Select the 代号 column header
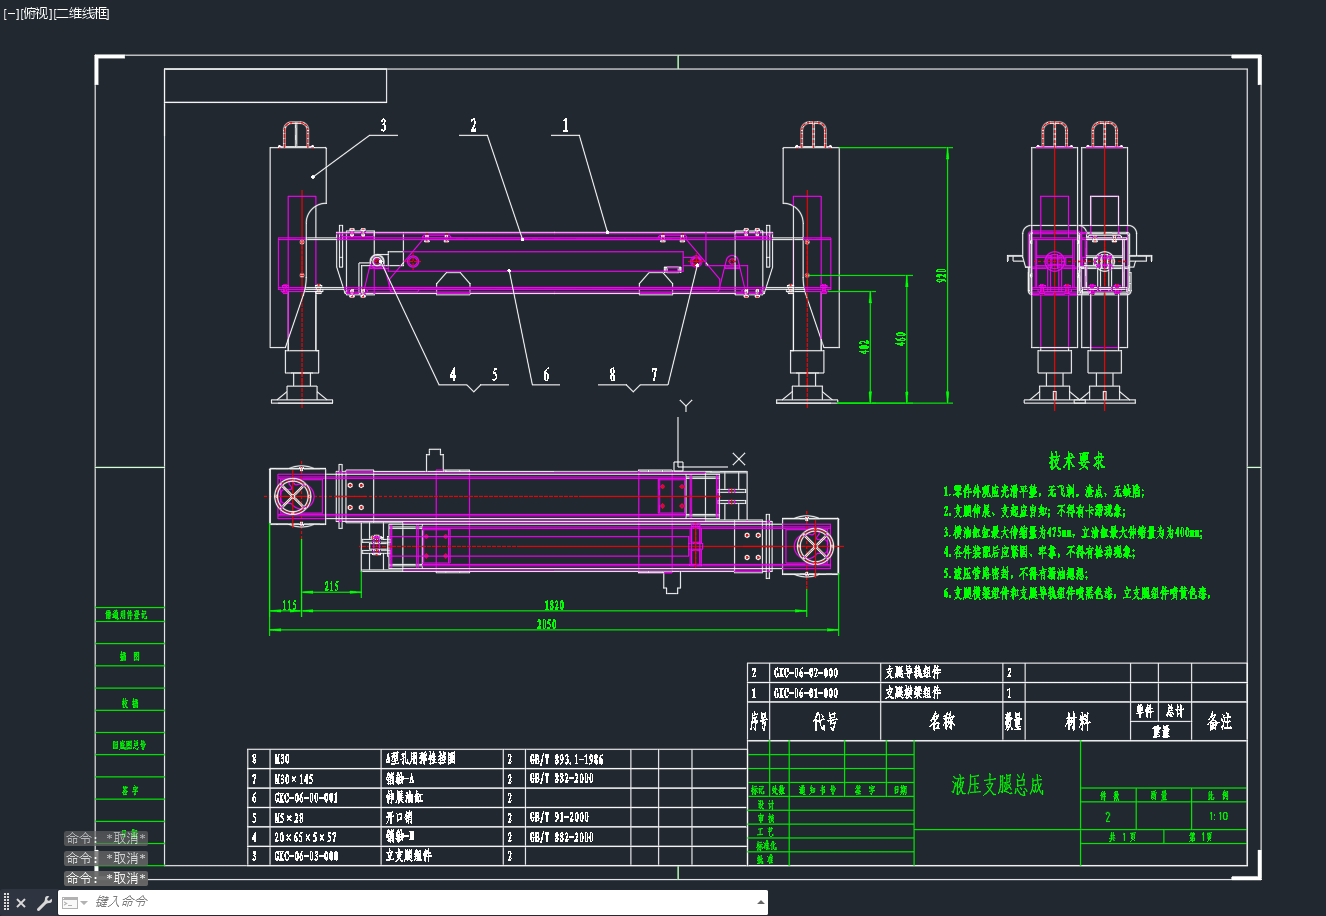Screen dimensions: 1326x916 click(x=826, y=722)
